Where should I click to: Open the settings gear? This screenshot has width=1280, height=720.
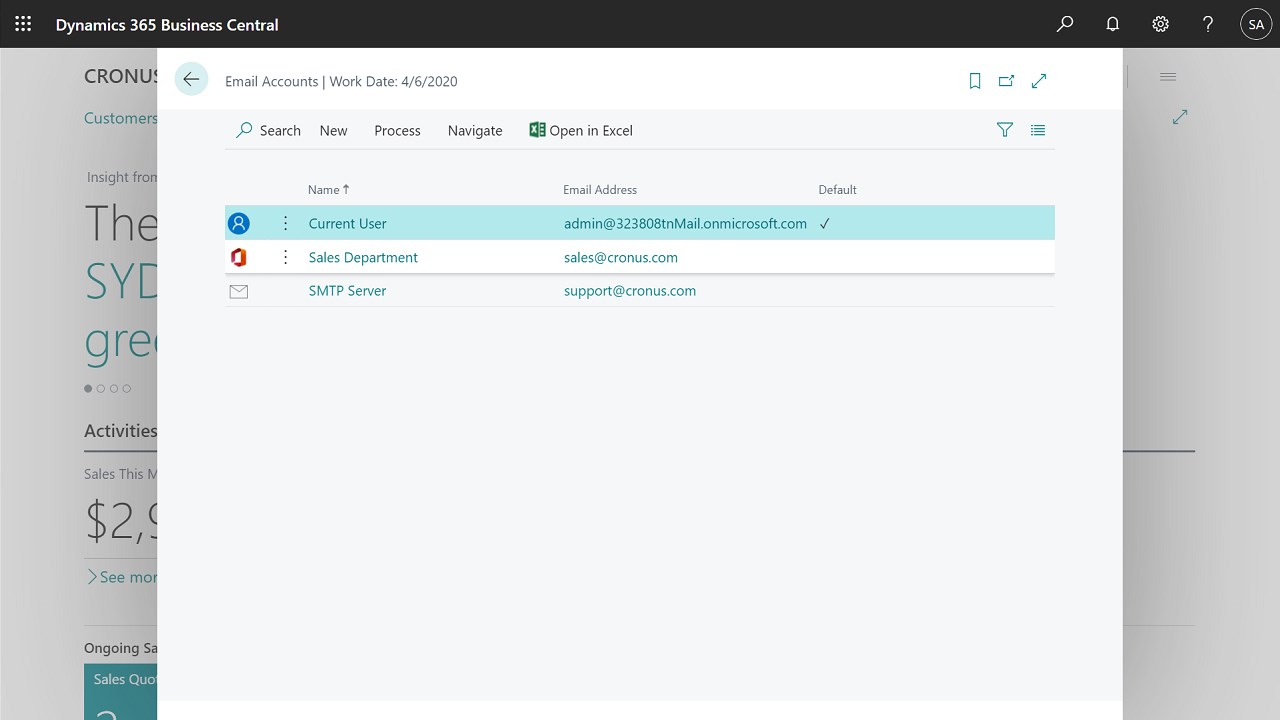[x=1160, y=24]
